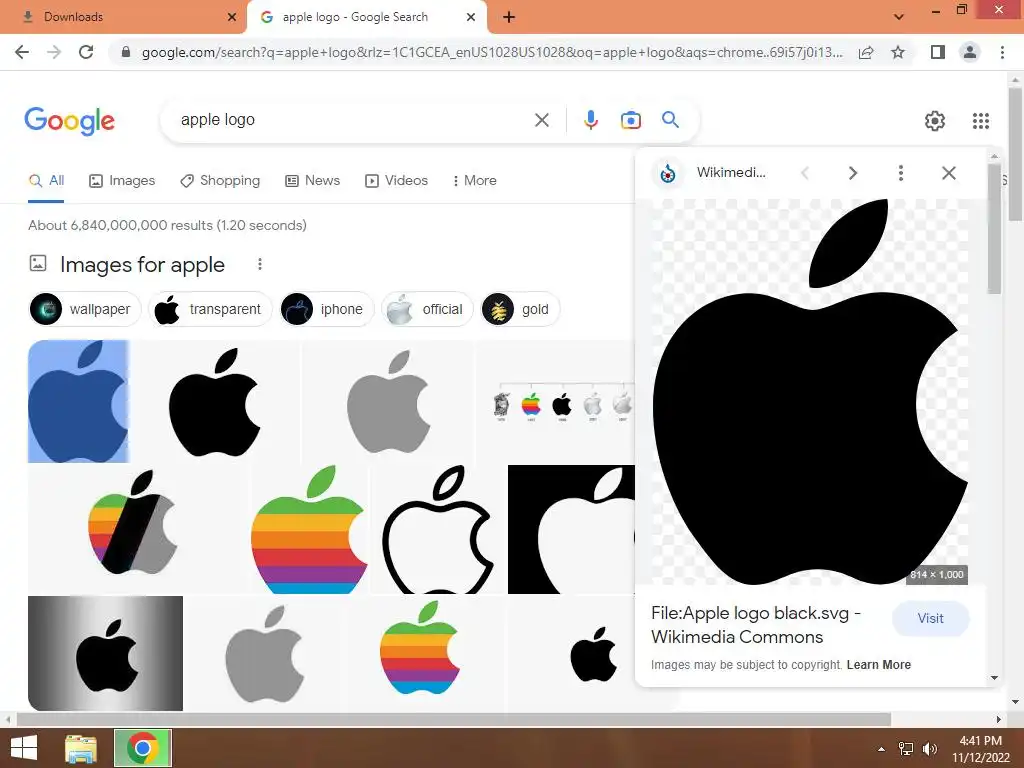Viewport: 1024px width, 768px height.
Task: Click the blue magnifier search button
Action: point(670,120)
